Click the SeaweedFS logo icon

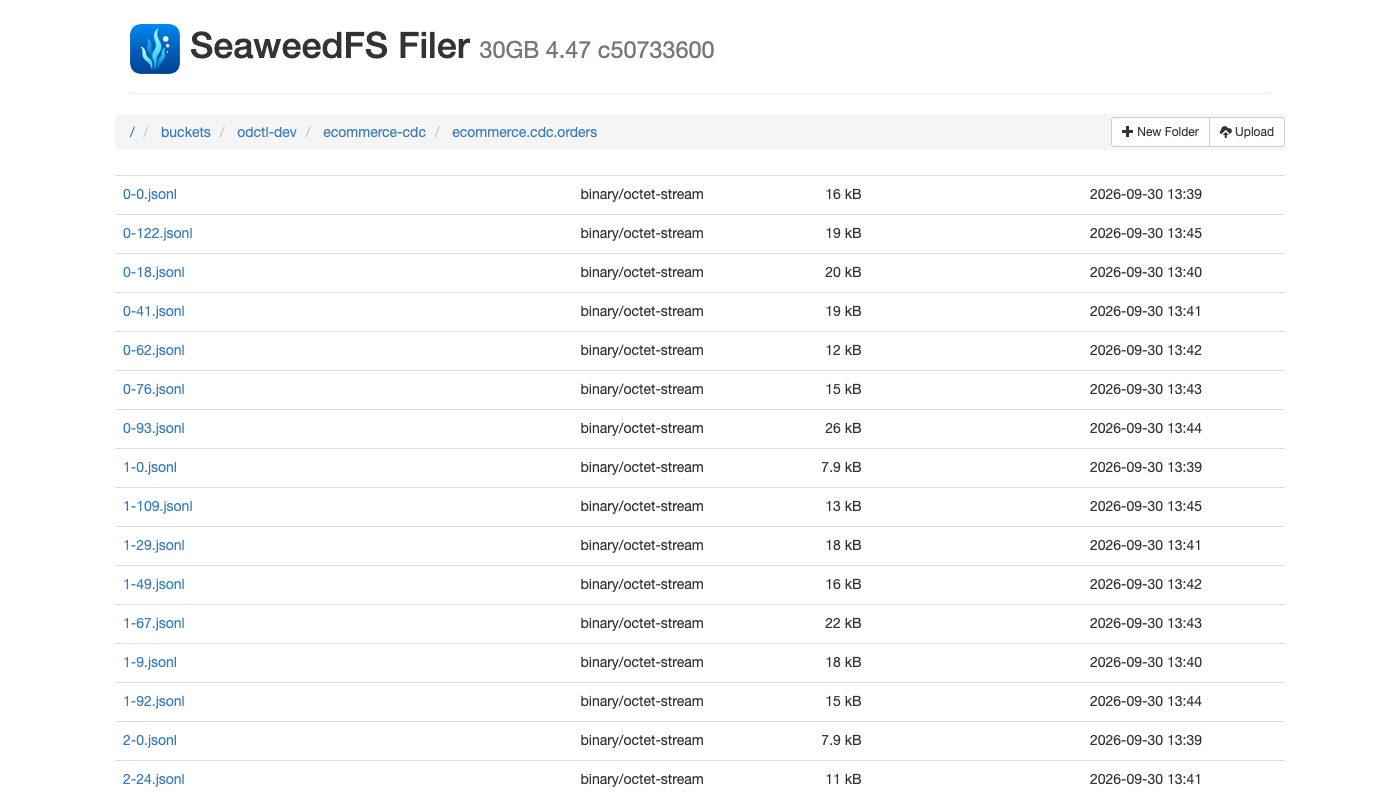pos(155,49)
